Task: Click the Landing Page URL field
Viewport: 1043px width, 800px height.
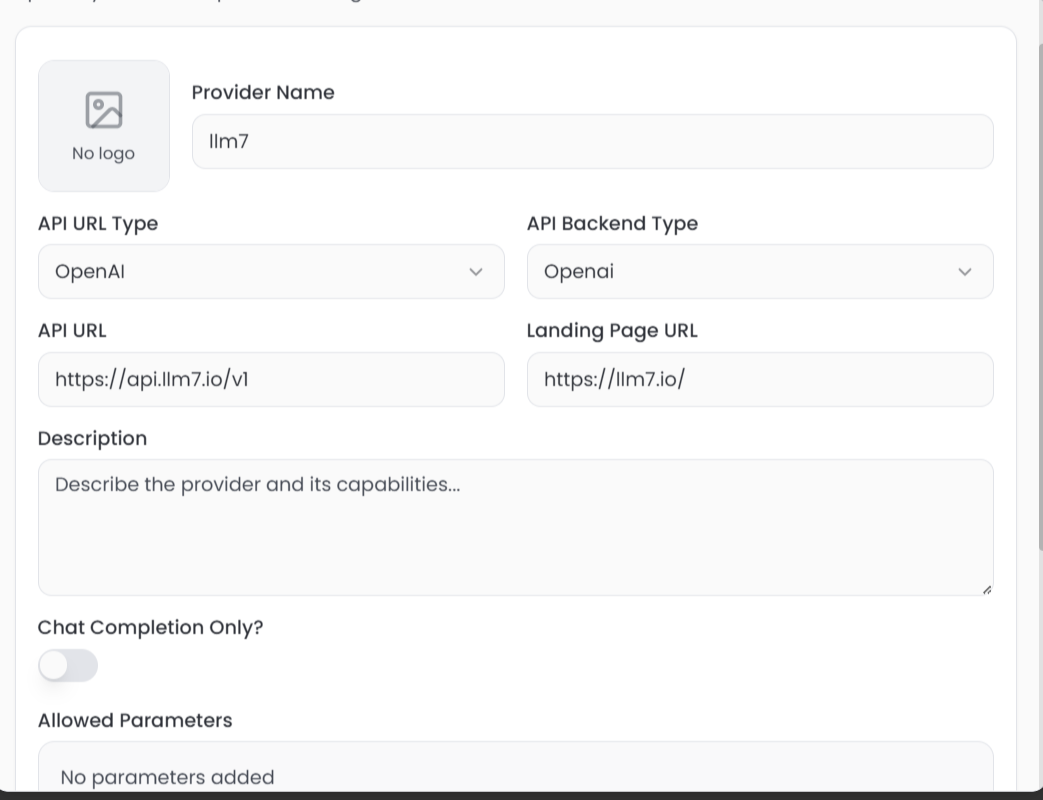Action: tap(760, 380)
